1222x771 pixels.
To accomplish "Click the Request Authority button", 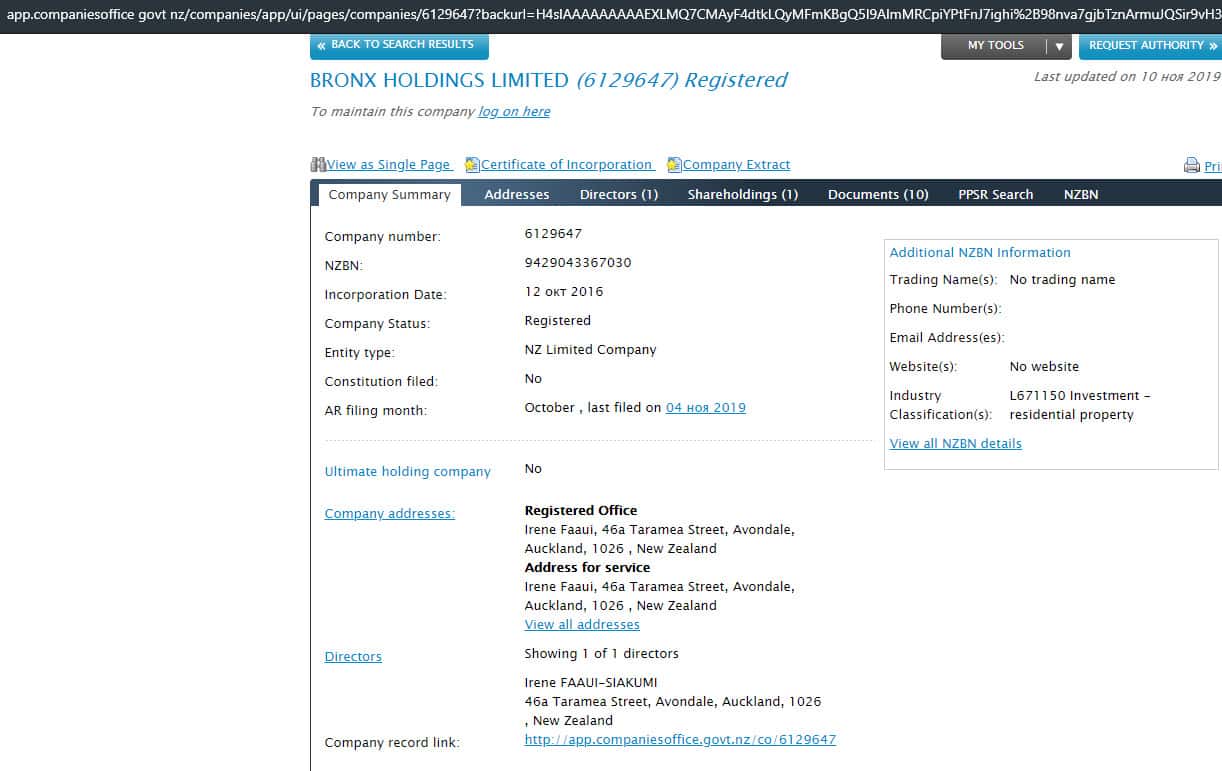I will [1150, 46].
